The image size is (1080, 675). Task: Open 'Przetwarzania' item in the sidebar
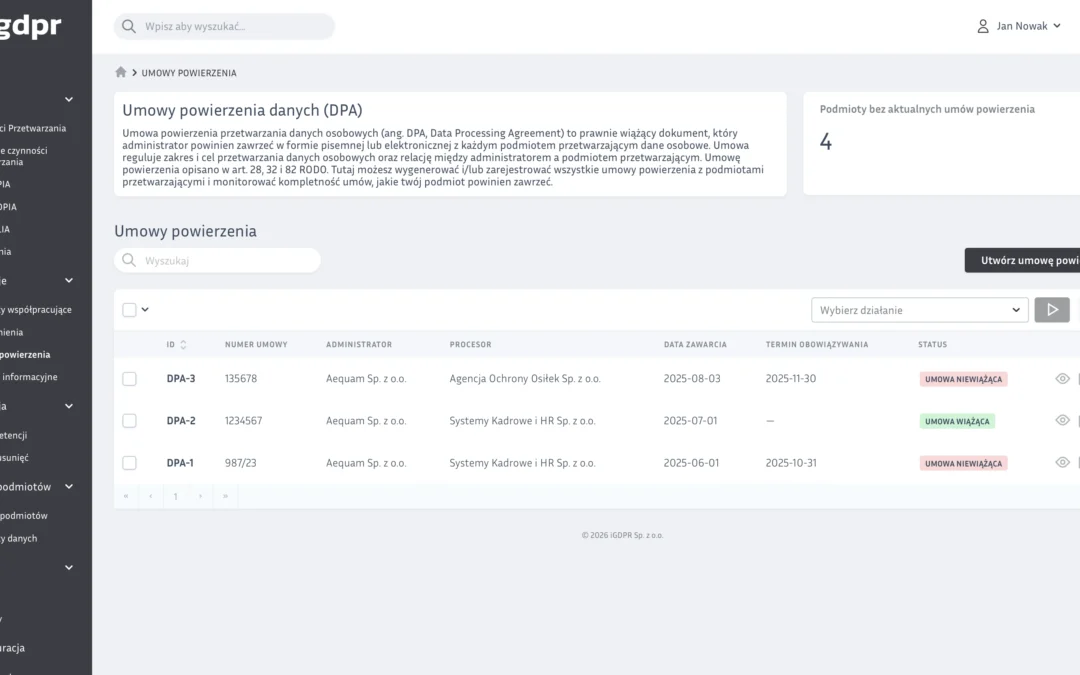coord(34,128)
